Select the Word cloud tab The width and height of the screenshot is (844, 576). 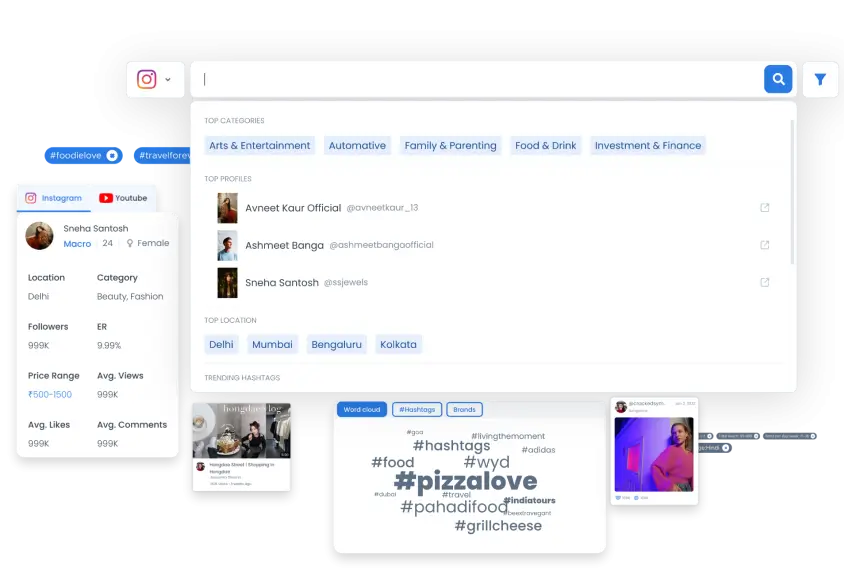pos(362,410)
